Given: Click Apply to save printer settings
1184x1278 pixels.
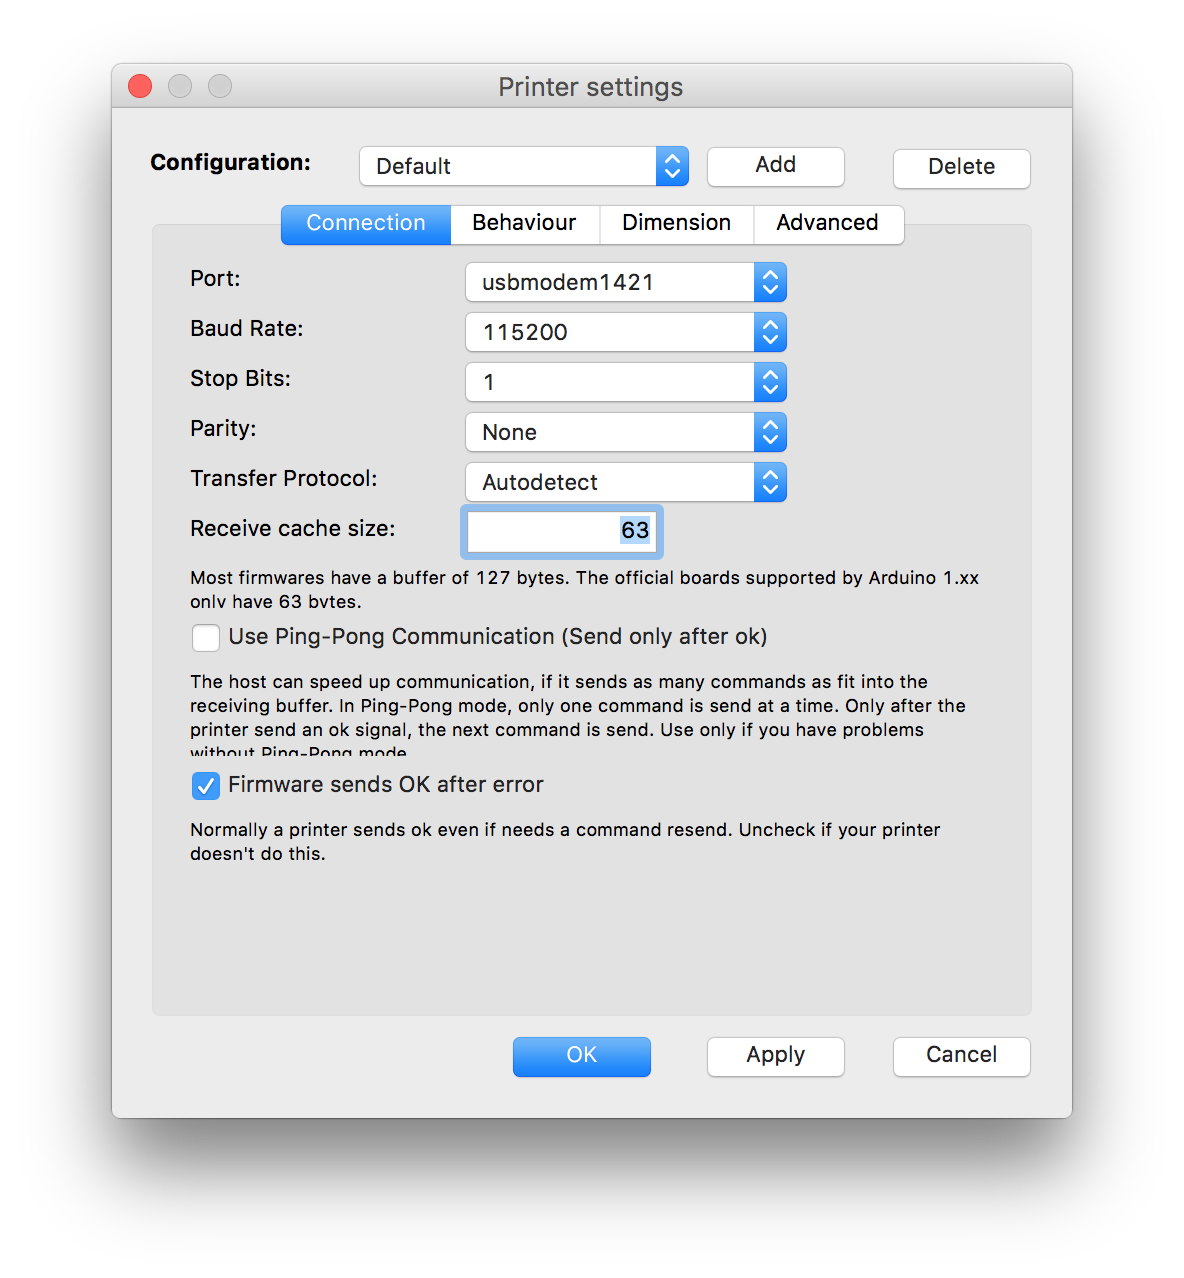Looking at the screenshot, I should (x=775, y=1056).
